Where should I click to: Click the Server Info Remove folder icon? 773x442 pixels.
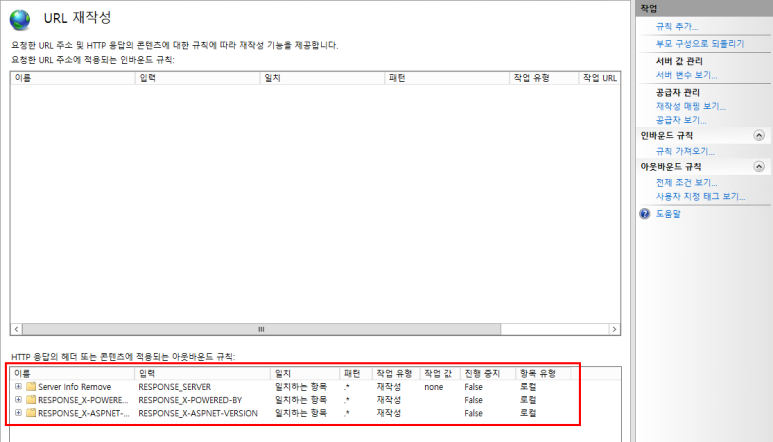31,386
